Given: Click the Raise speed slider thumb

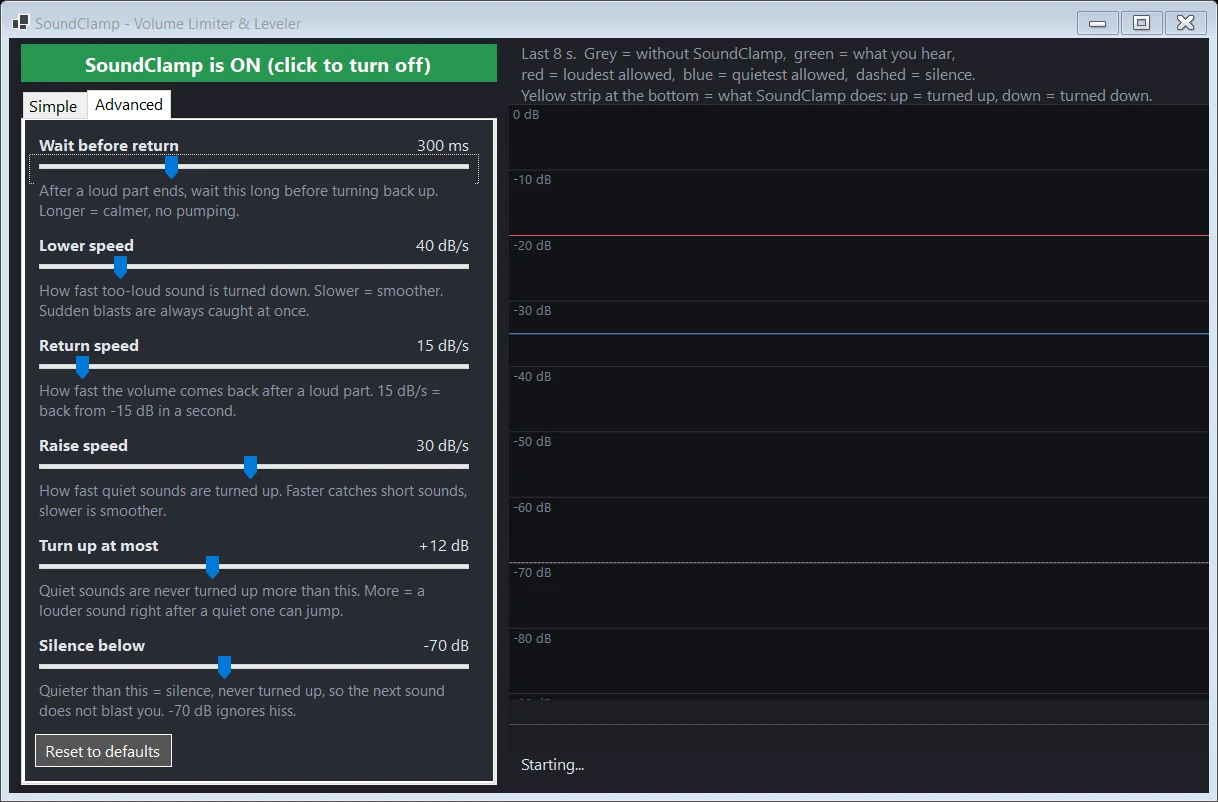Looking at the screenshot, I should 251,467.
